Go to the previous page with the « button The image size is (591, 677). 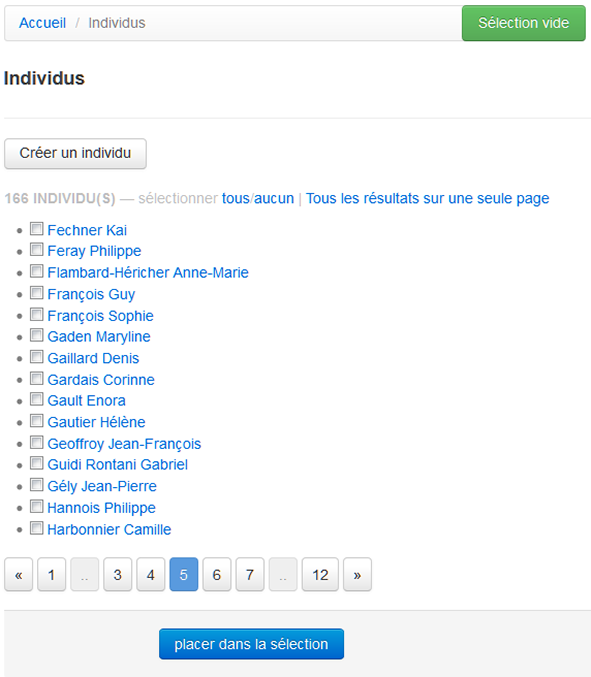click(19, 574)
